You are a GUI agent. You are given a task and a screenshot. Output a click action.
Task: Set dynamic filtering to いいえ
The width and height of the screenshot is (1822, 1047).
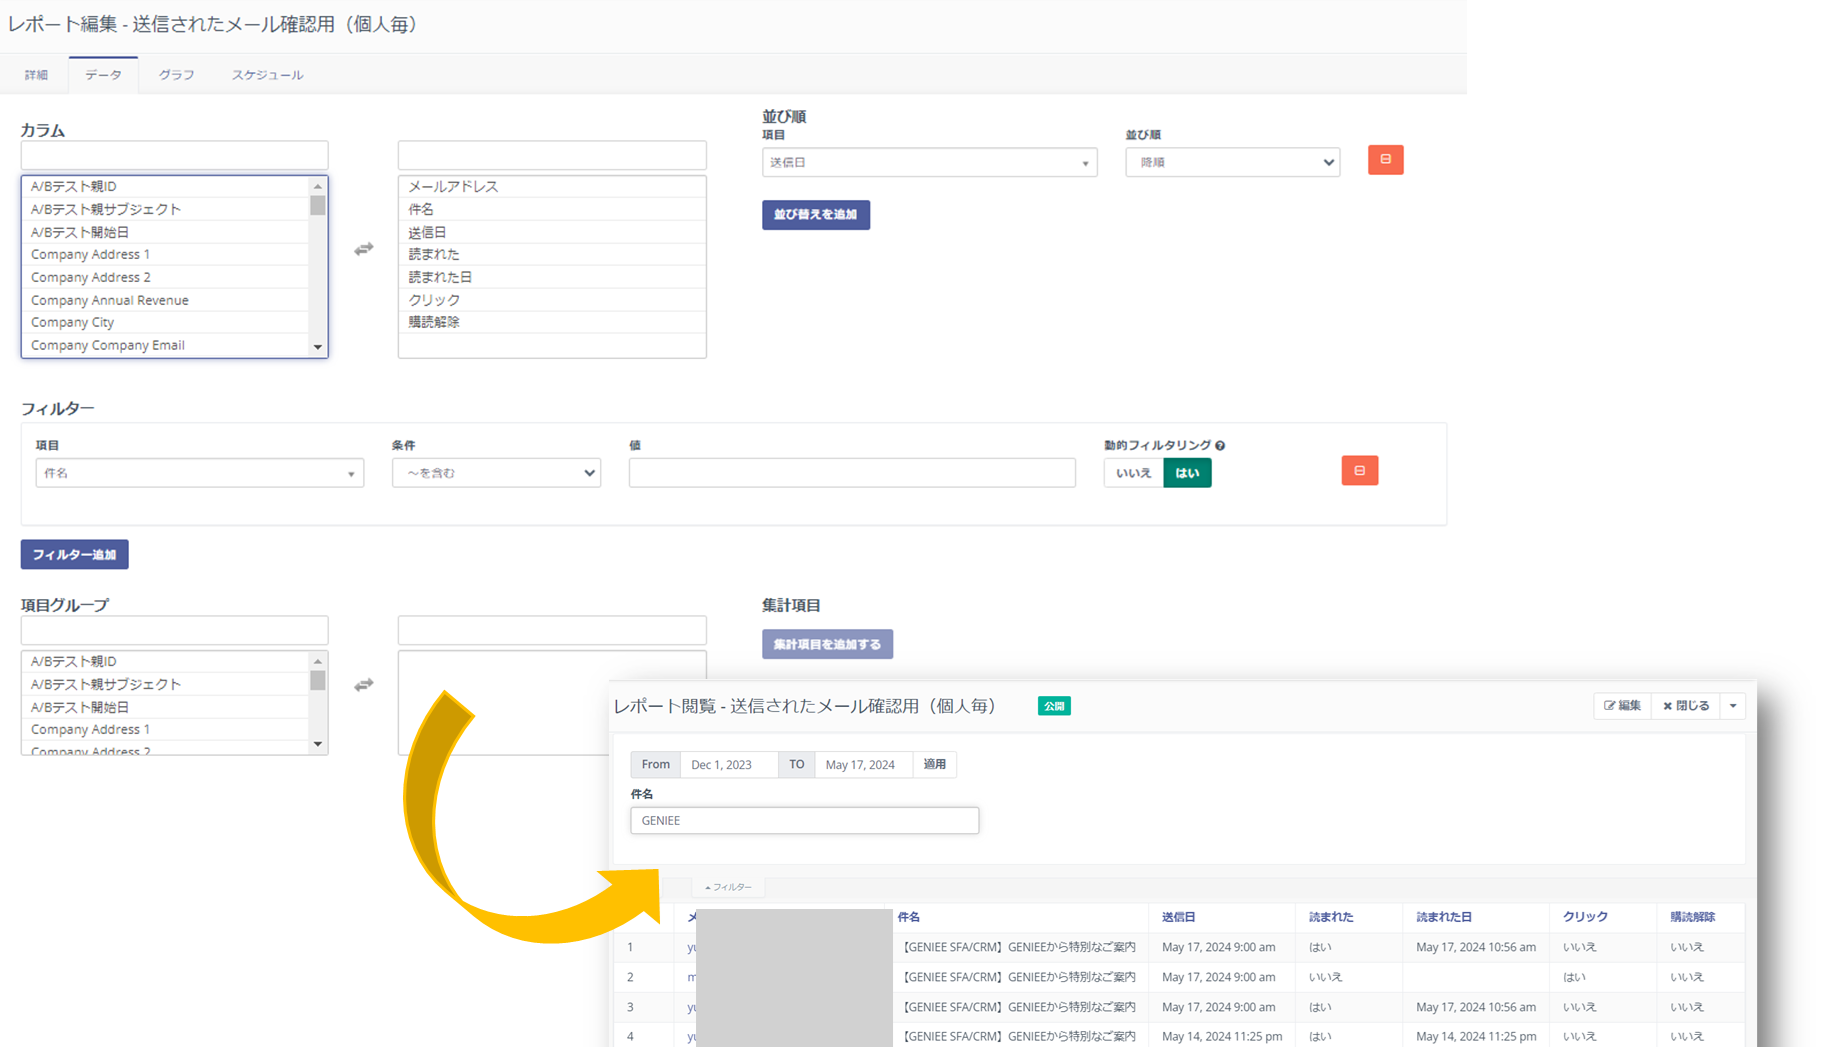pos(1133,473)
